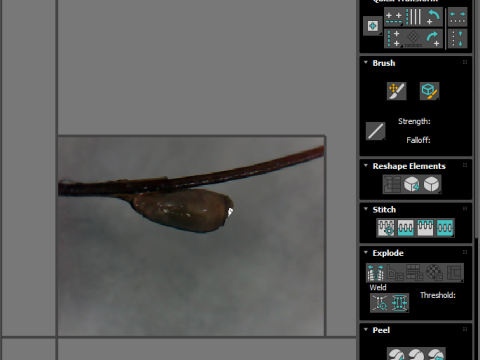Click the Reshape Elements rollout grip handle
480x360 pixels.
tap(465, 165)
